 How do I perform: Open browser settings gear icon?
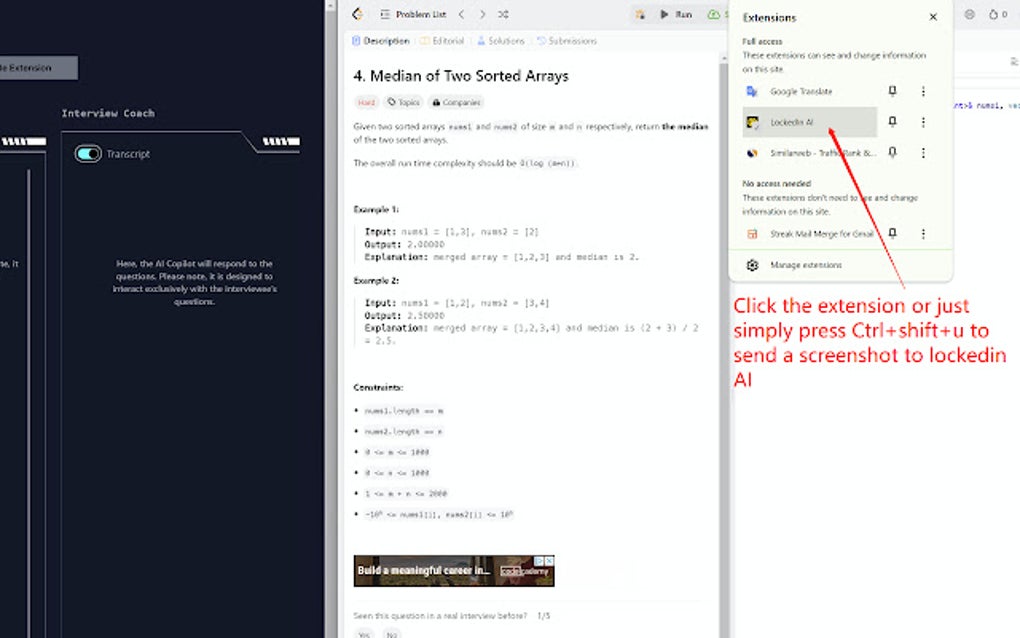[967, 14]
